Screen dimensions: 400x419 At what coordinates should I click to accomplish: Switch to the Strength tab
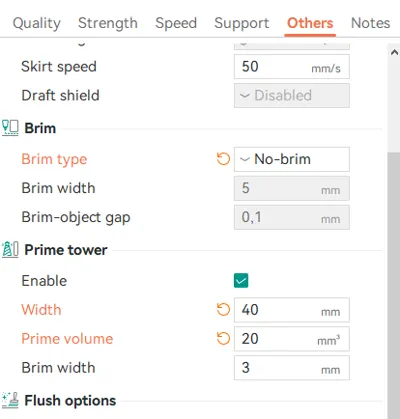click(108, 23)
